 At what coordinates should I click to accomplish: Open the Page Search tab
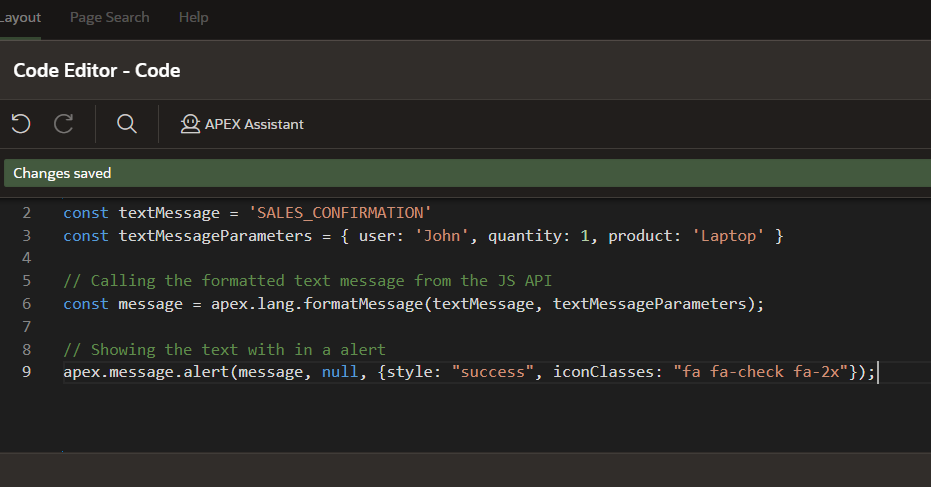pyautogui.click(x=109, y=17)
